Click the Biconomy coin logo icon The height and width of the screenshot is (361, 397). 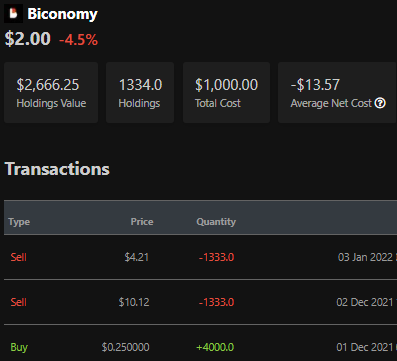click(13, 13)
